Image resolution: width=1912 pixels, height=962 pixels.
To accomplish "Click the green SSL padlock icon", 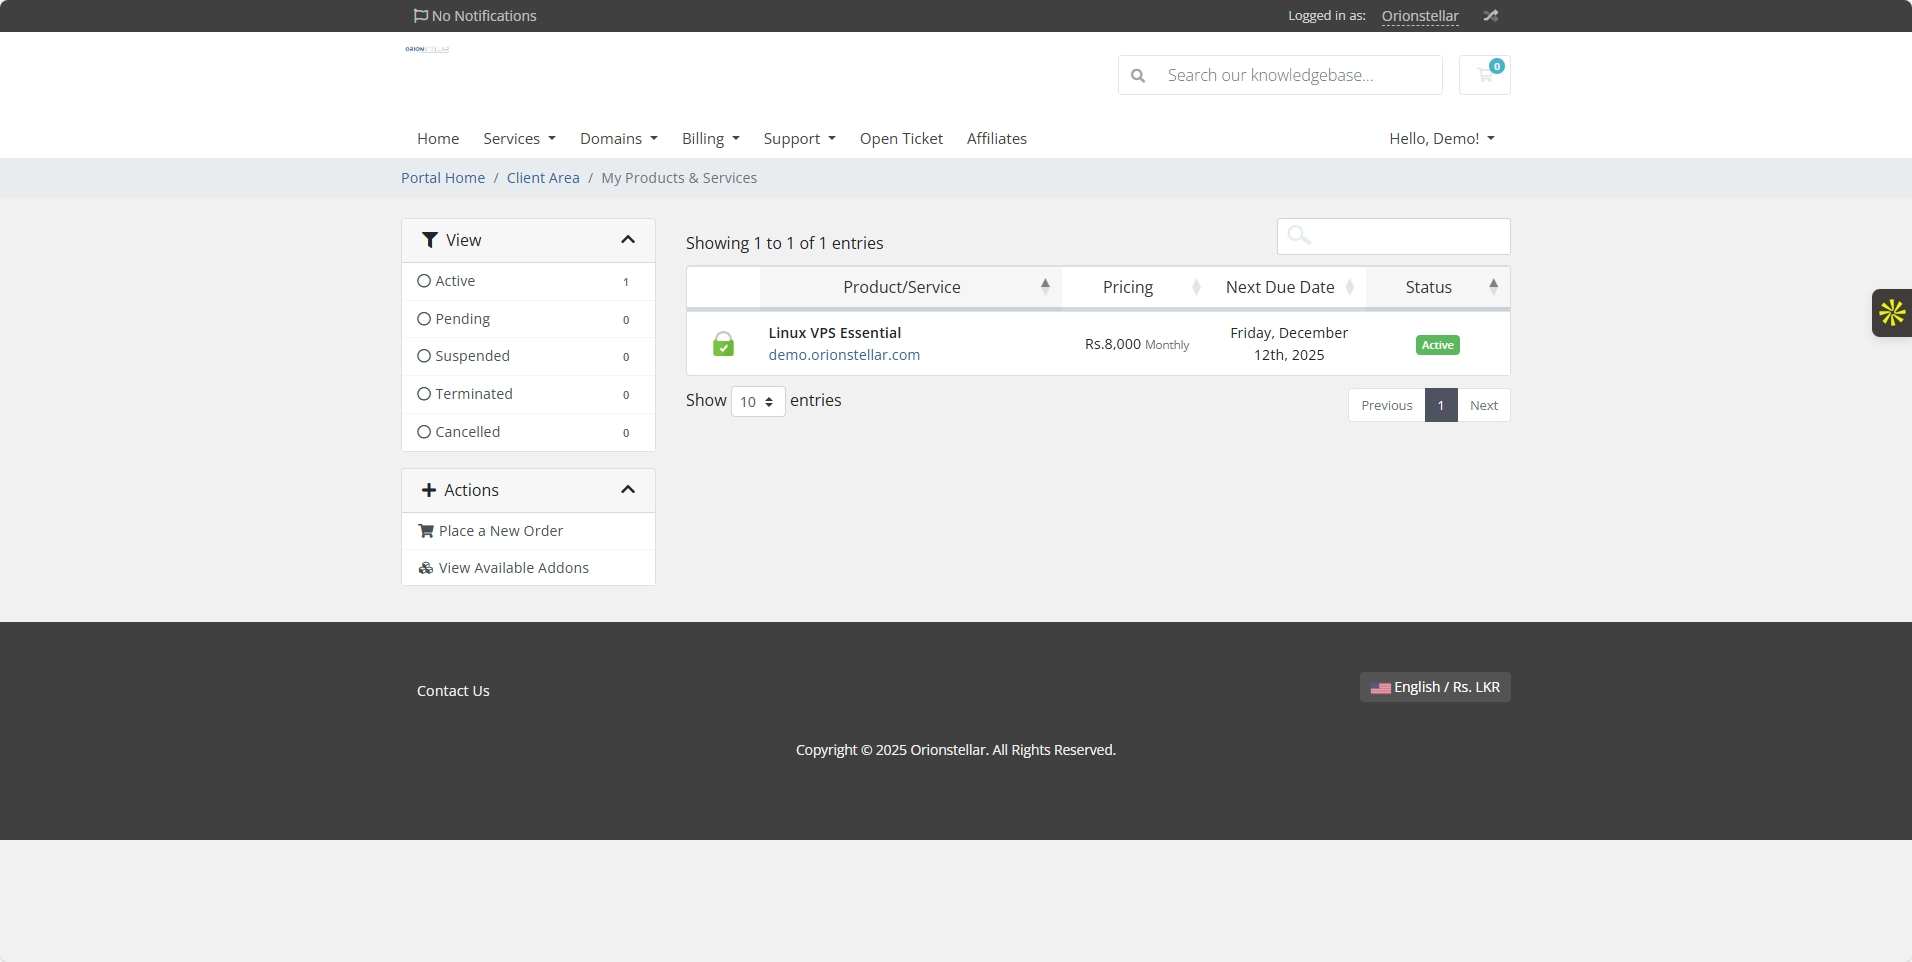I will click(723, 344).
